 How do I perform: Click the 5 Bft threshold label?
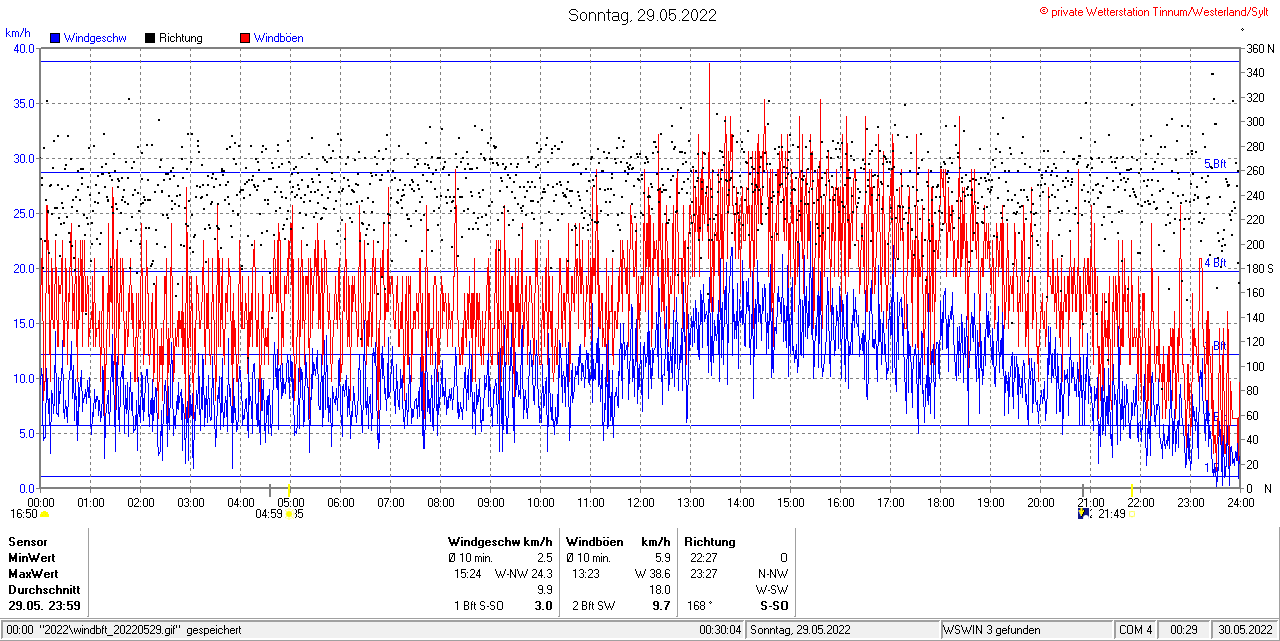click(x=1215, y=164)
